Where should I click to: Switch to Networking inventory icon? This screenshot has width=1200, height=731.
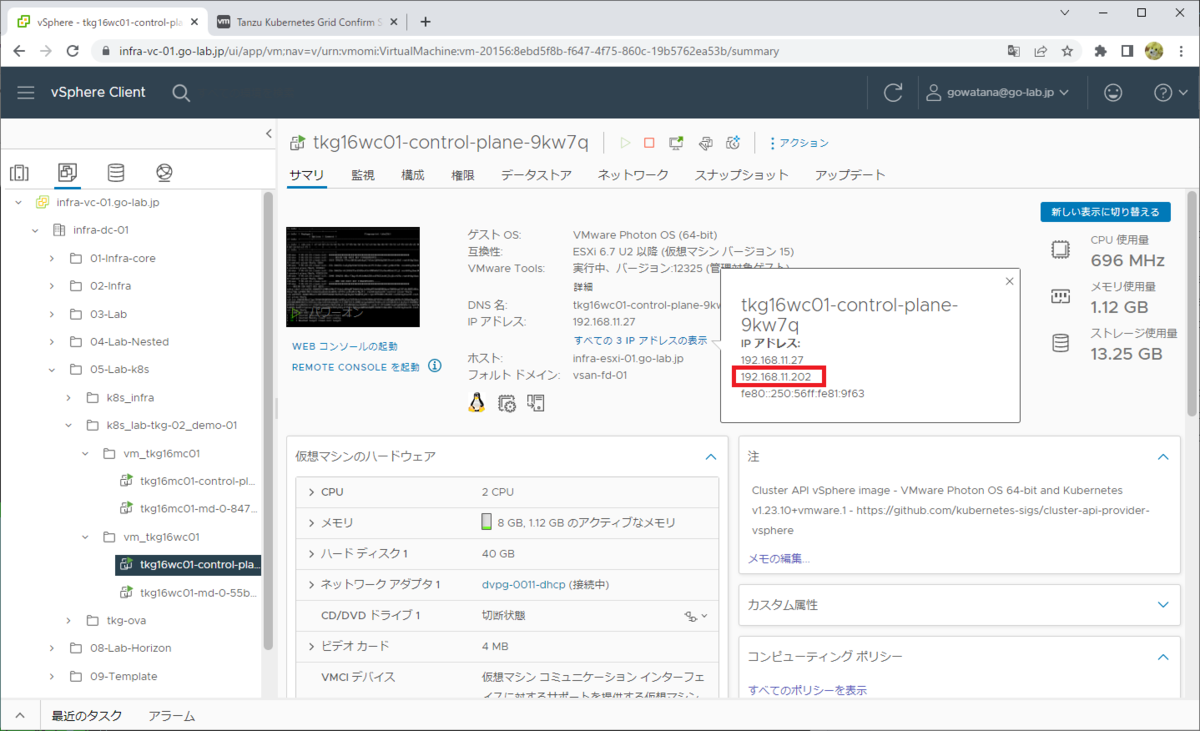(165, 172)
